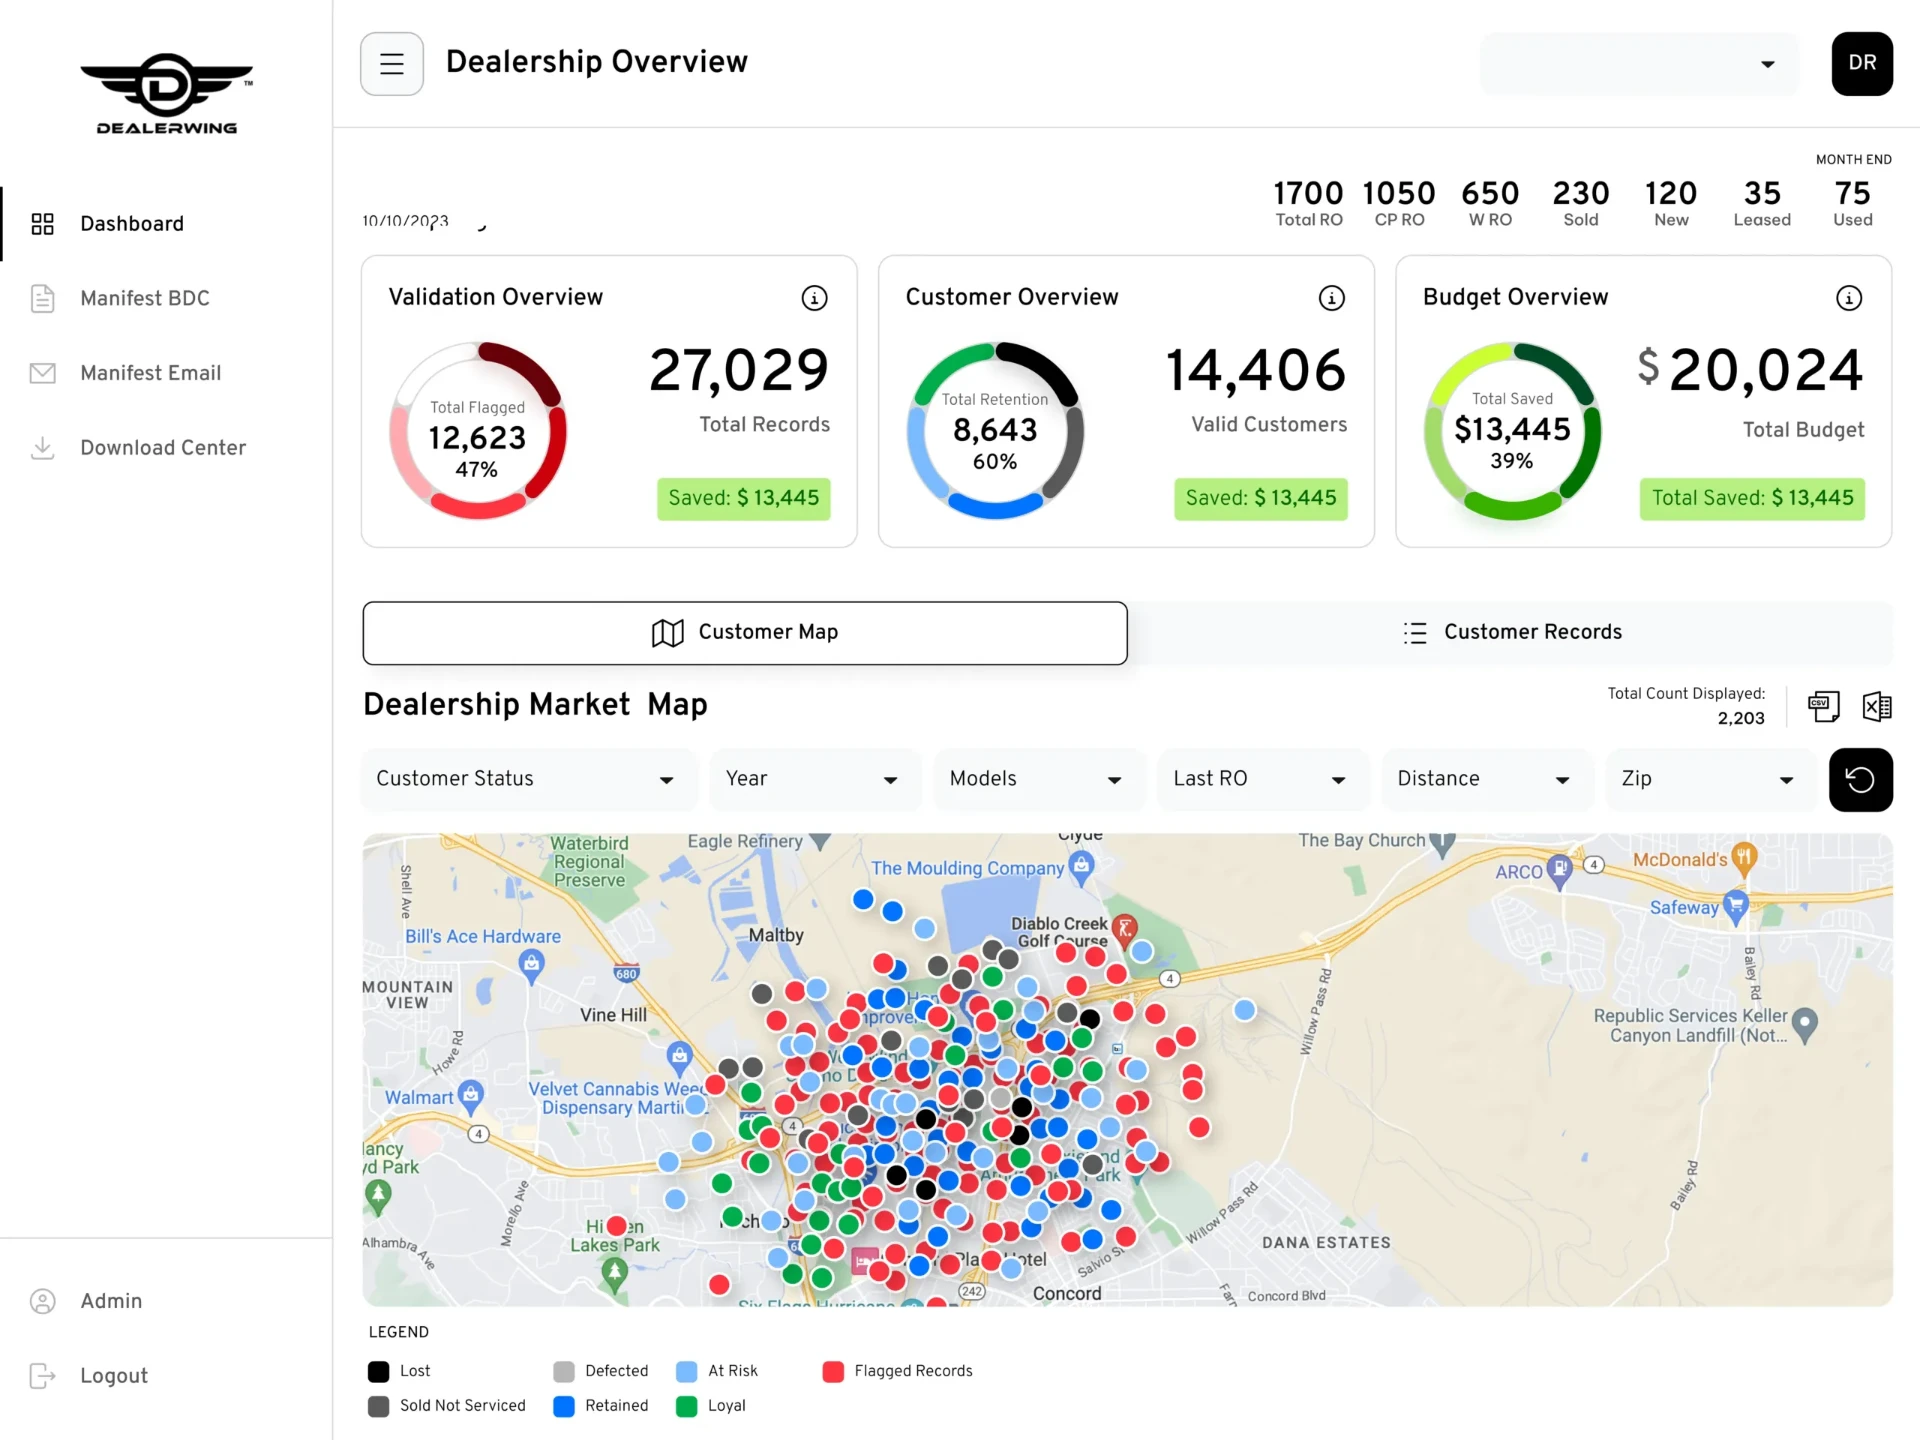Click the Logout exit icon
1920x1440 pixels.
click(42, 1376)
